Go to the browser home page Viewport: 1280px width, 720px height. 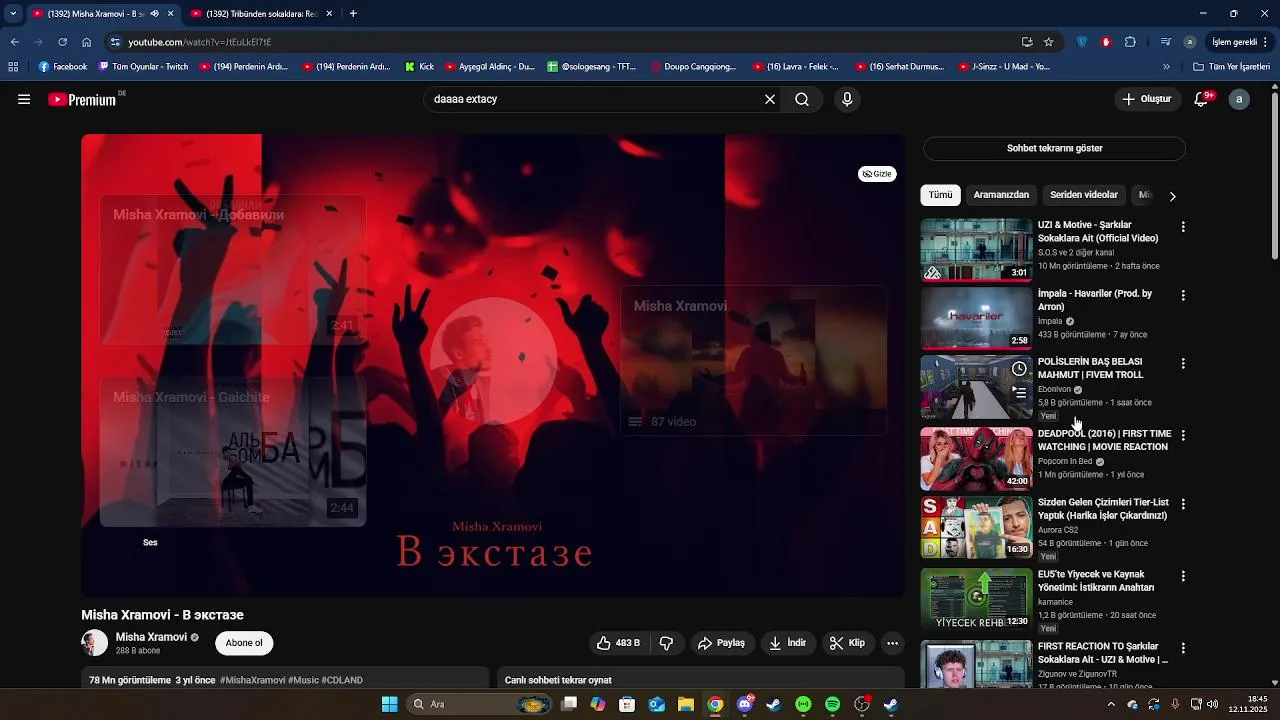(86, 42)
